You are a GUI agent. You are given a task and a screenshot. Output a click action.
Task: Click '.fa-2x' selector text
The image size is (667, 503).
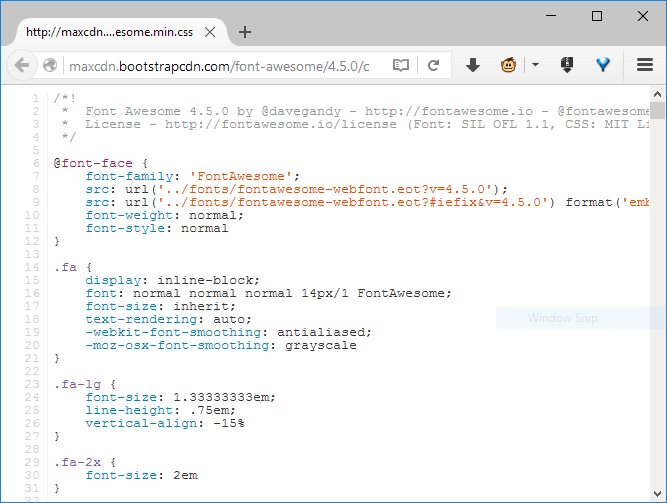click(x=77, y=463)
